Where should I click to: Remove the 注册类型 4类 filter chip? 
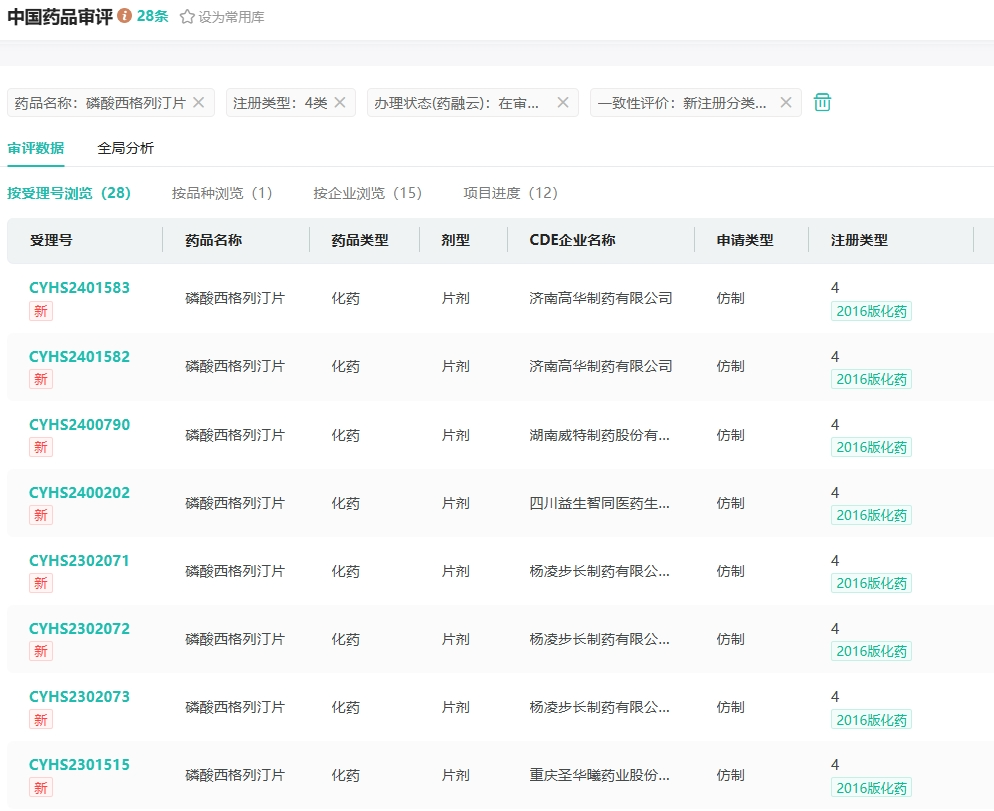(x=339, y=102)
